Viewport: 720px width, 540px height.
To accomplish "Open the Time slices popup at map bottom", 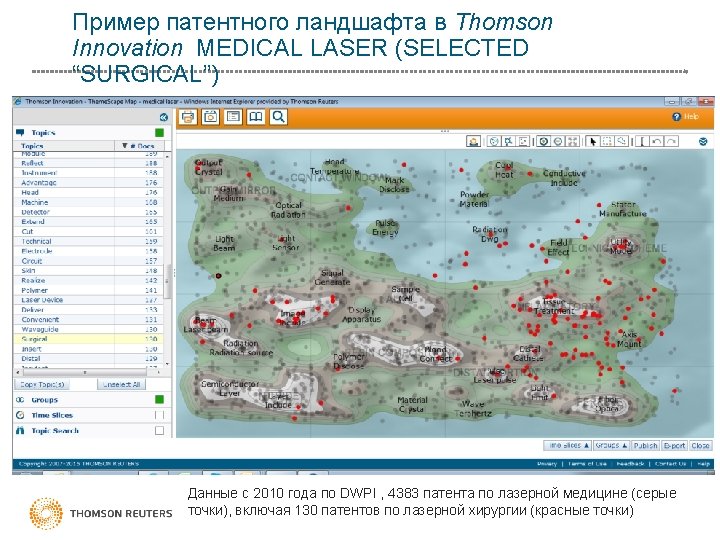I will 567,445.
